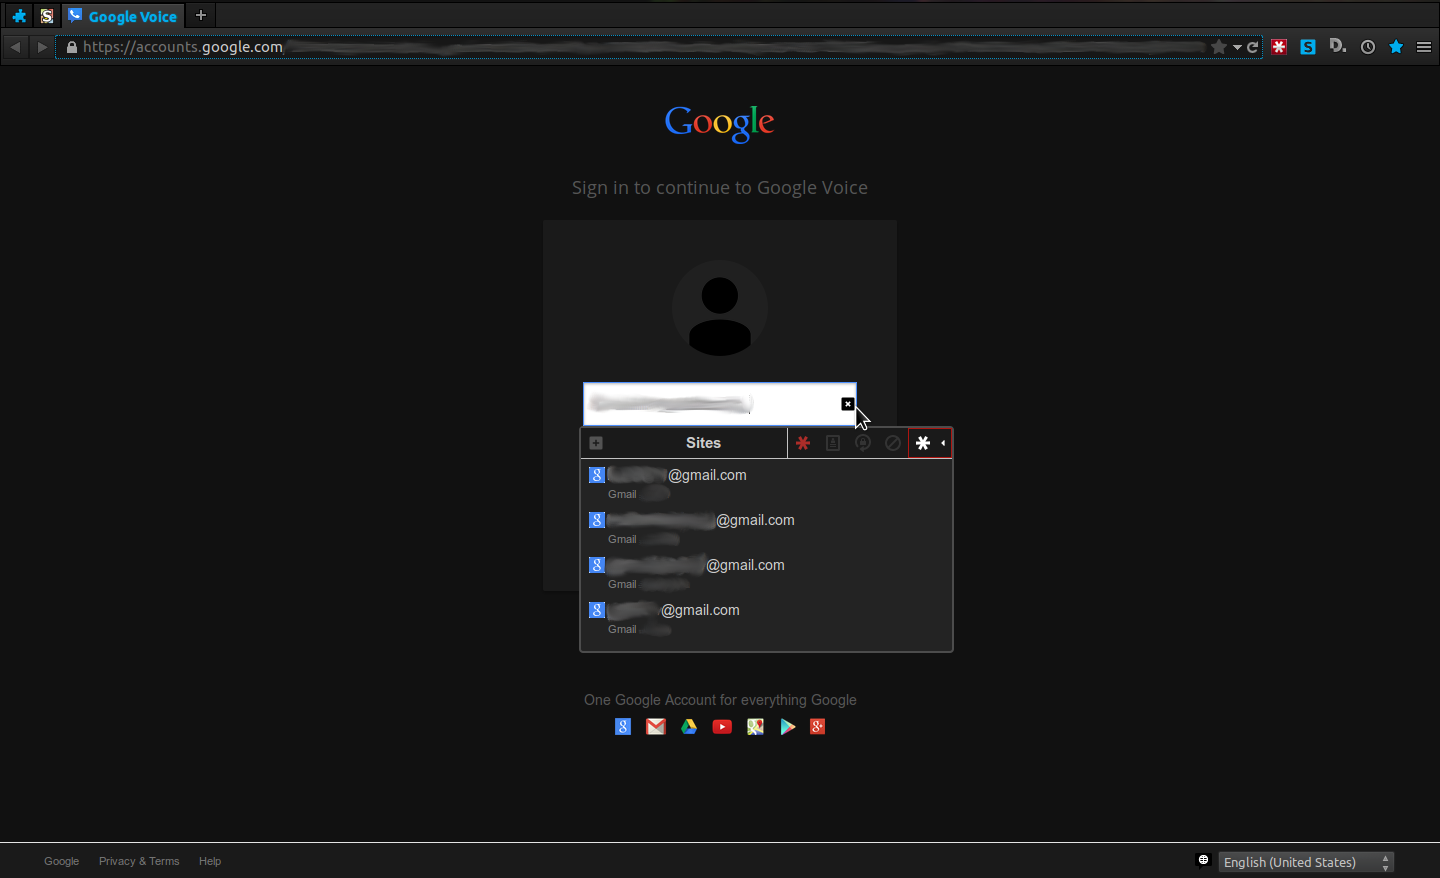Open the form fills icon in LastPass popup
The height and width of the screenshot is (878, 1440).
tap(832, 443)
